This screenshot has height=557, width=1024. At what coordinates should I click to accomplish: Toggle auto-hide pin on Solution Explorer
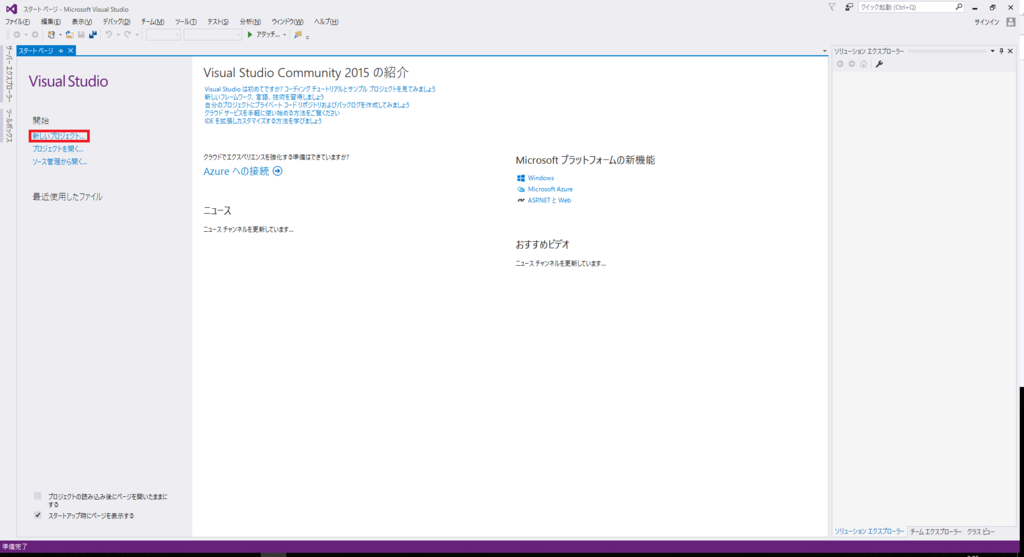coord(1002,51)
